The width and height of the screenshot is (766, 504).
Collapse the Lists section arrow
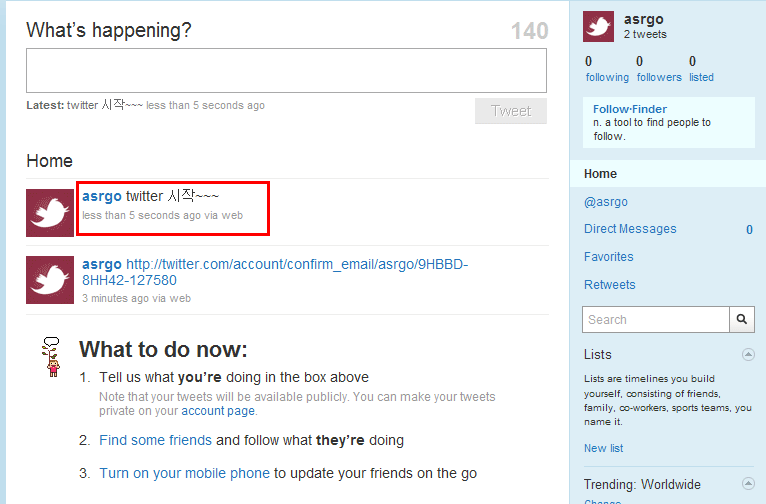748,354
